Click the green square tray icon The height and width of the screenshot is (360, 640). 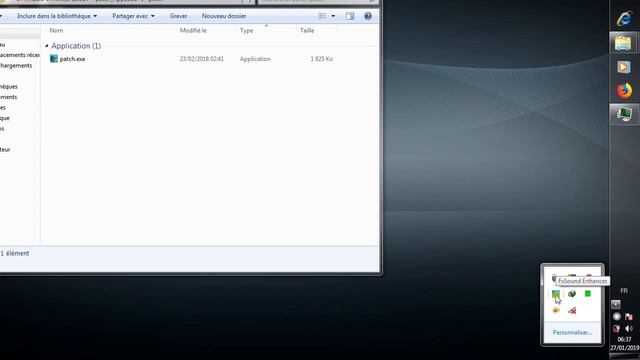588,293
